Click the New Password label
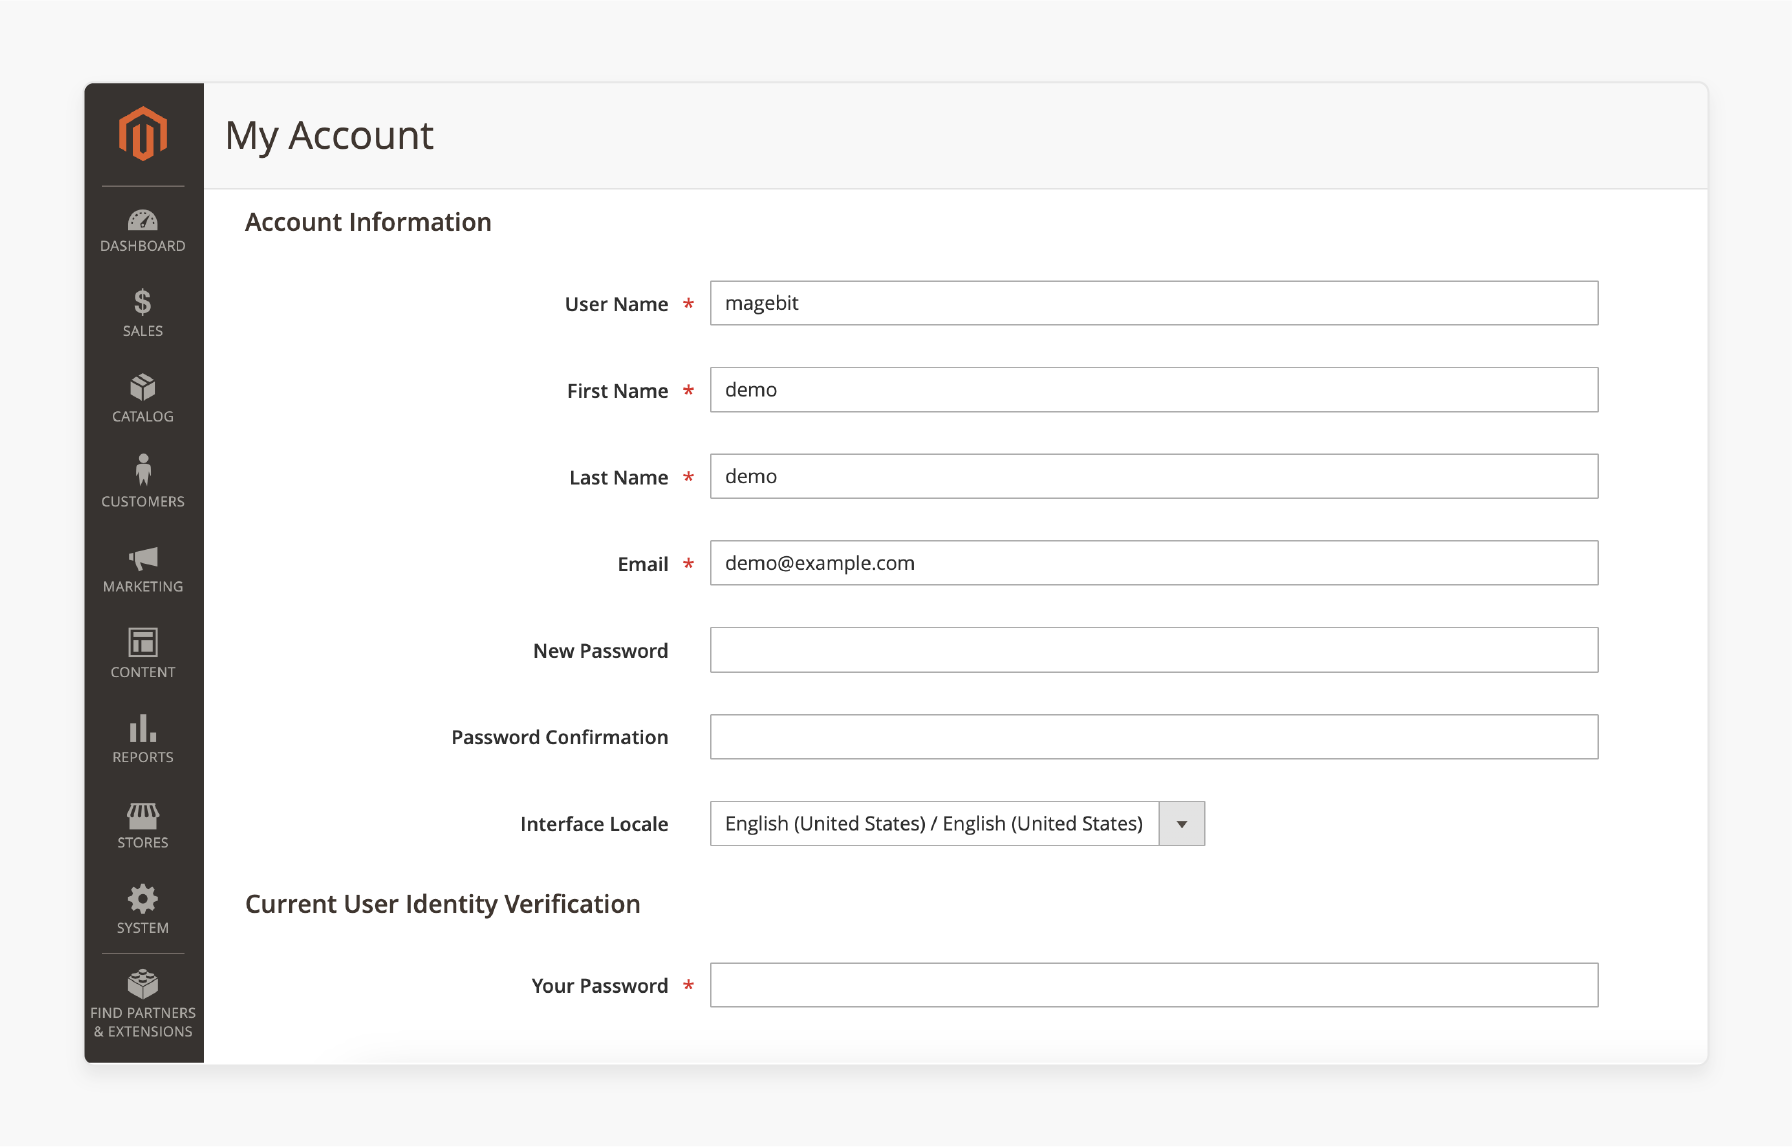 tap(600, 651)
